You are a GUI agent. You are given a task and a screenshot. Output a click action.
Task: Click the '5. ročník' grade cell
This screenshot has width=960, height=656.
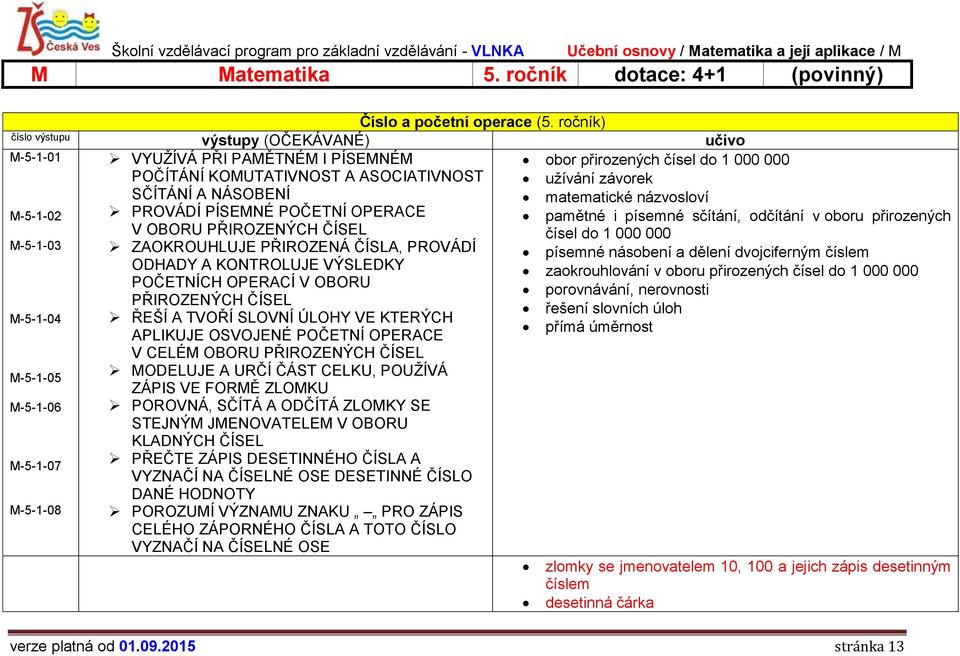(x=525, y=75)
